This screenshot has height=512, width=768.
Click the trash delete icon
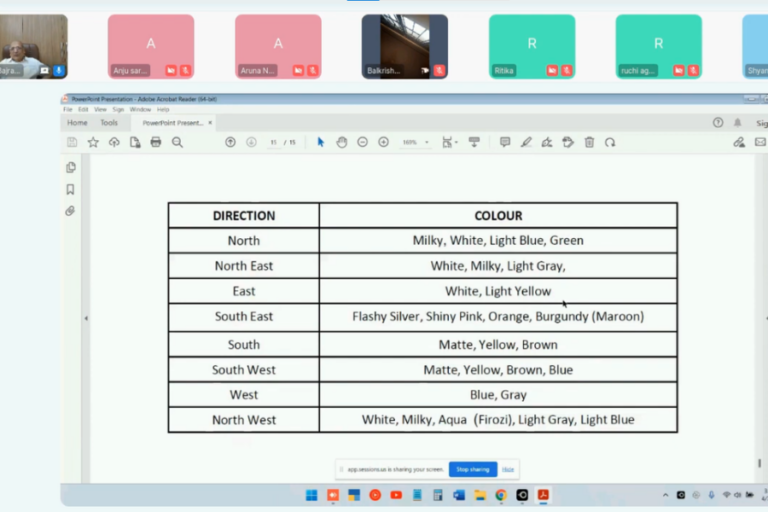(589, 142)
